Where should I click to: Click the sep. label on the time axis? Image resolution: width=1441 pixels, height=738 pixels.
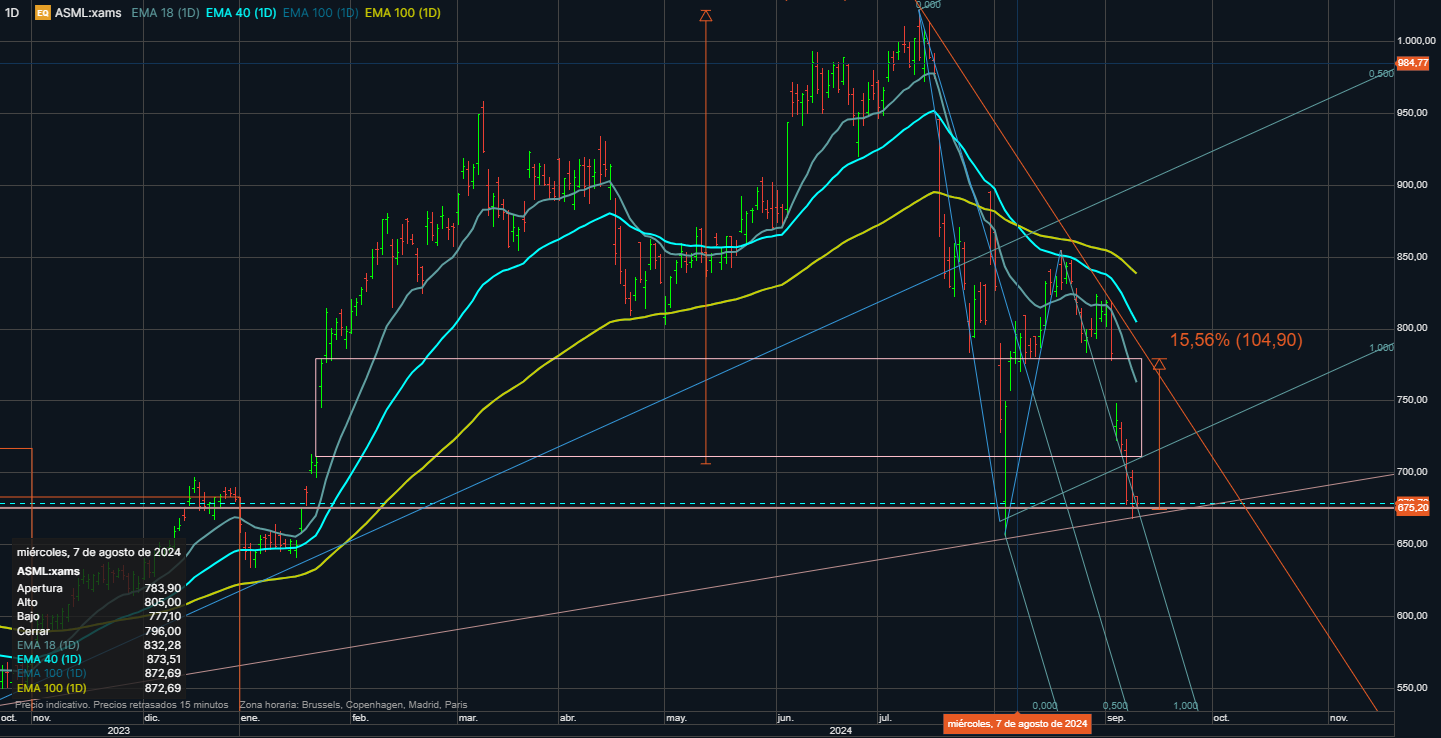(1117, 717)
